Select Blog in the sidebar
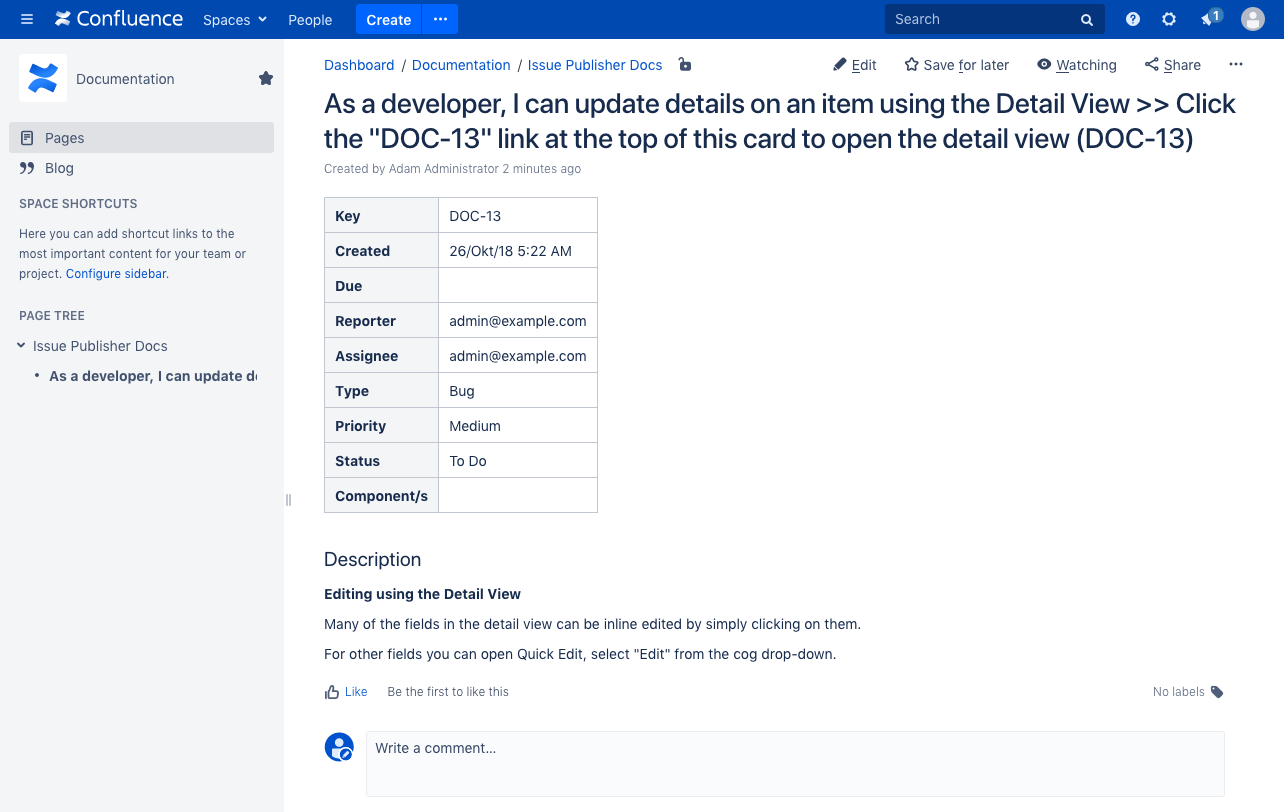 click(59, 168)
